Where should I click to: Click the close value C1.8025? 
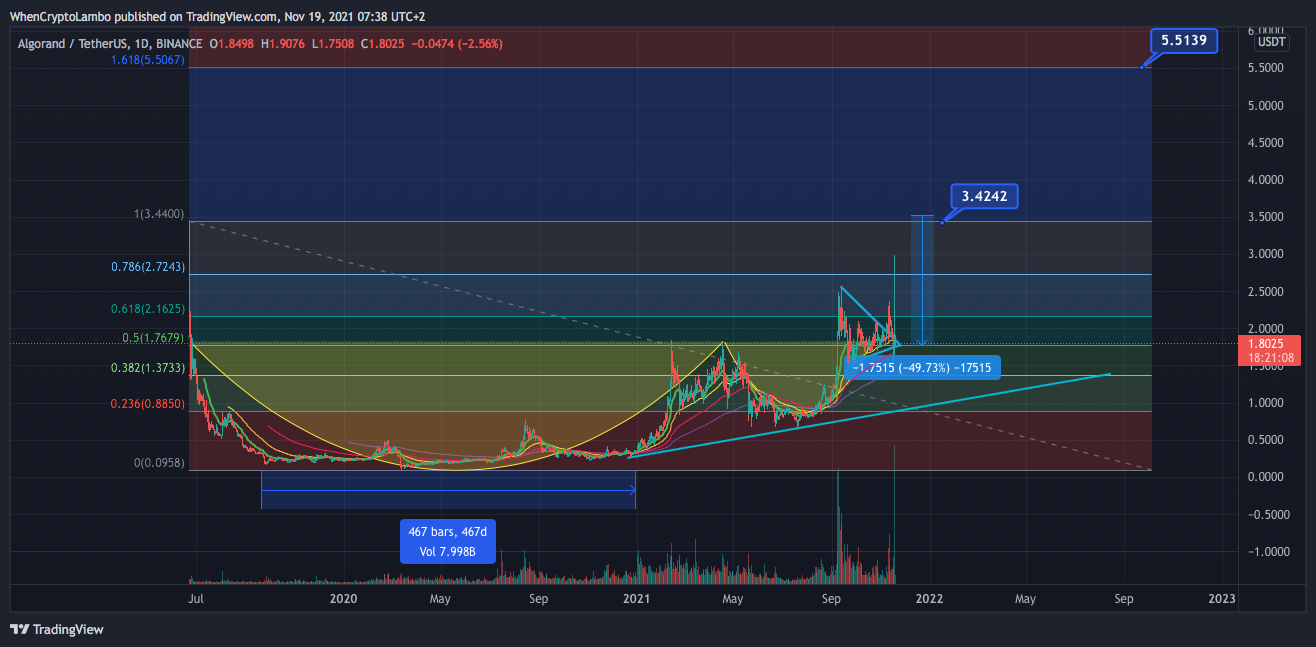coord(383,44)
